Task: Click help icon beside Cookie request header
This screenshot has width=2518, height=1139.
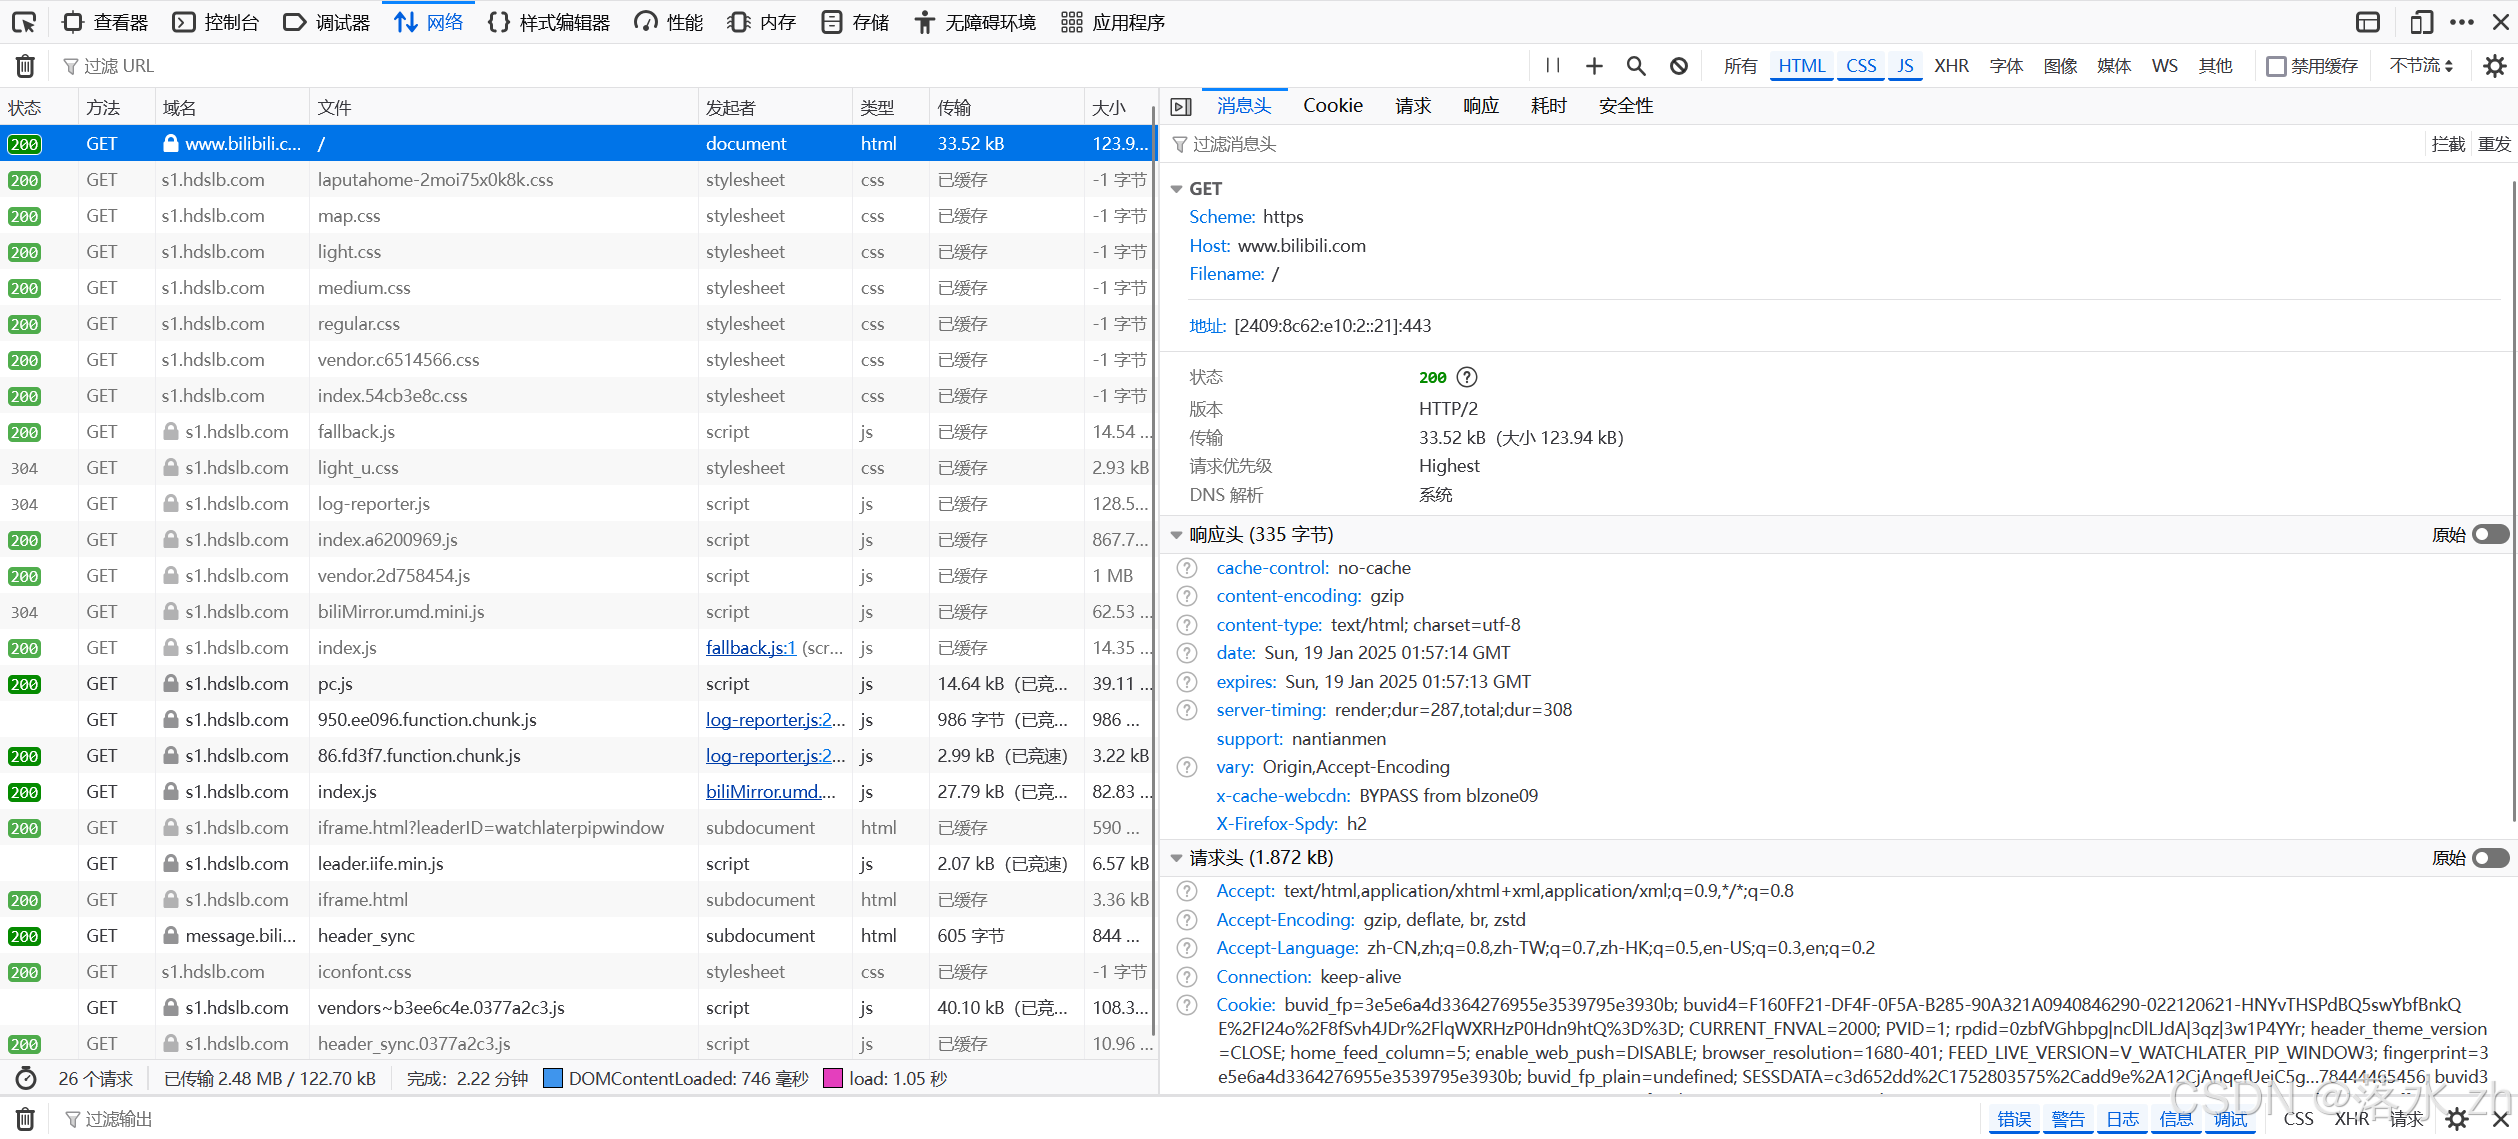Action: pos(1187,1005)
